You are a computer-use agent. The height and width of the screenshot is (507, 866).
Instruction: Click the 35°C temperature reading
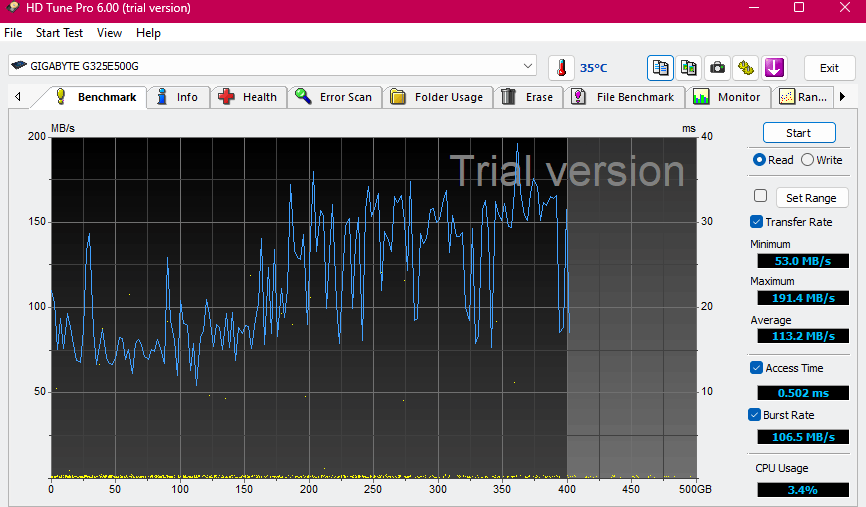tap(594, 68)
